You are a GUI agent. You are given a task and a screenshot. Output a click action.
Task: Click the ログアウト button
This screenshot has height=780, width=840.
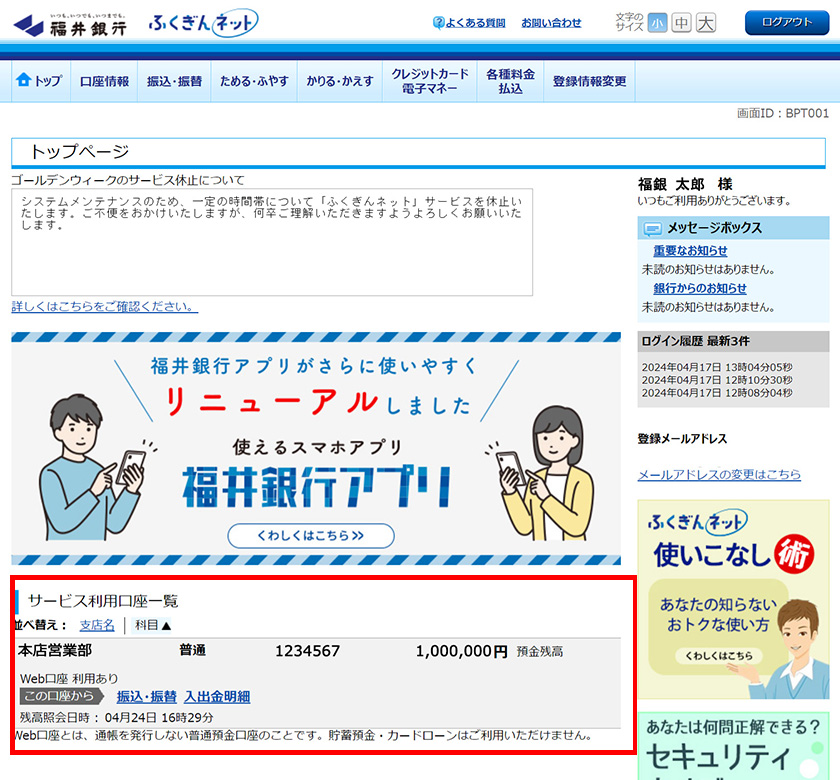point(787,22)
